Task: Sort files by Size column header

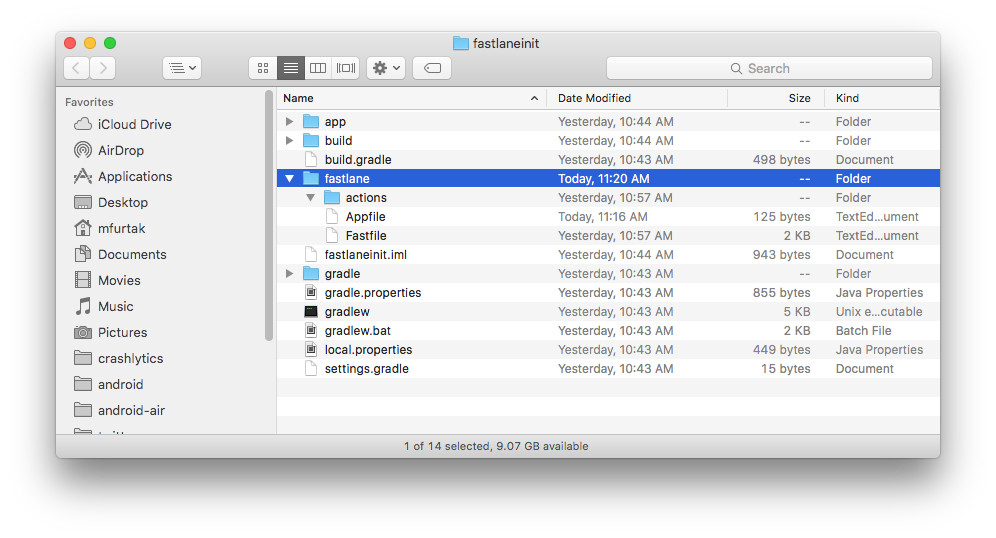Action: click(799, 98)
